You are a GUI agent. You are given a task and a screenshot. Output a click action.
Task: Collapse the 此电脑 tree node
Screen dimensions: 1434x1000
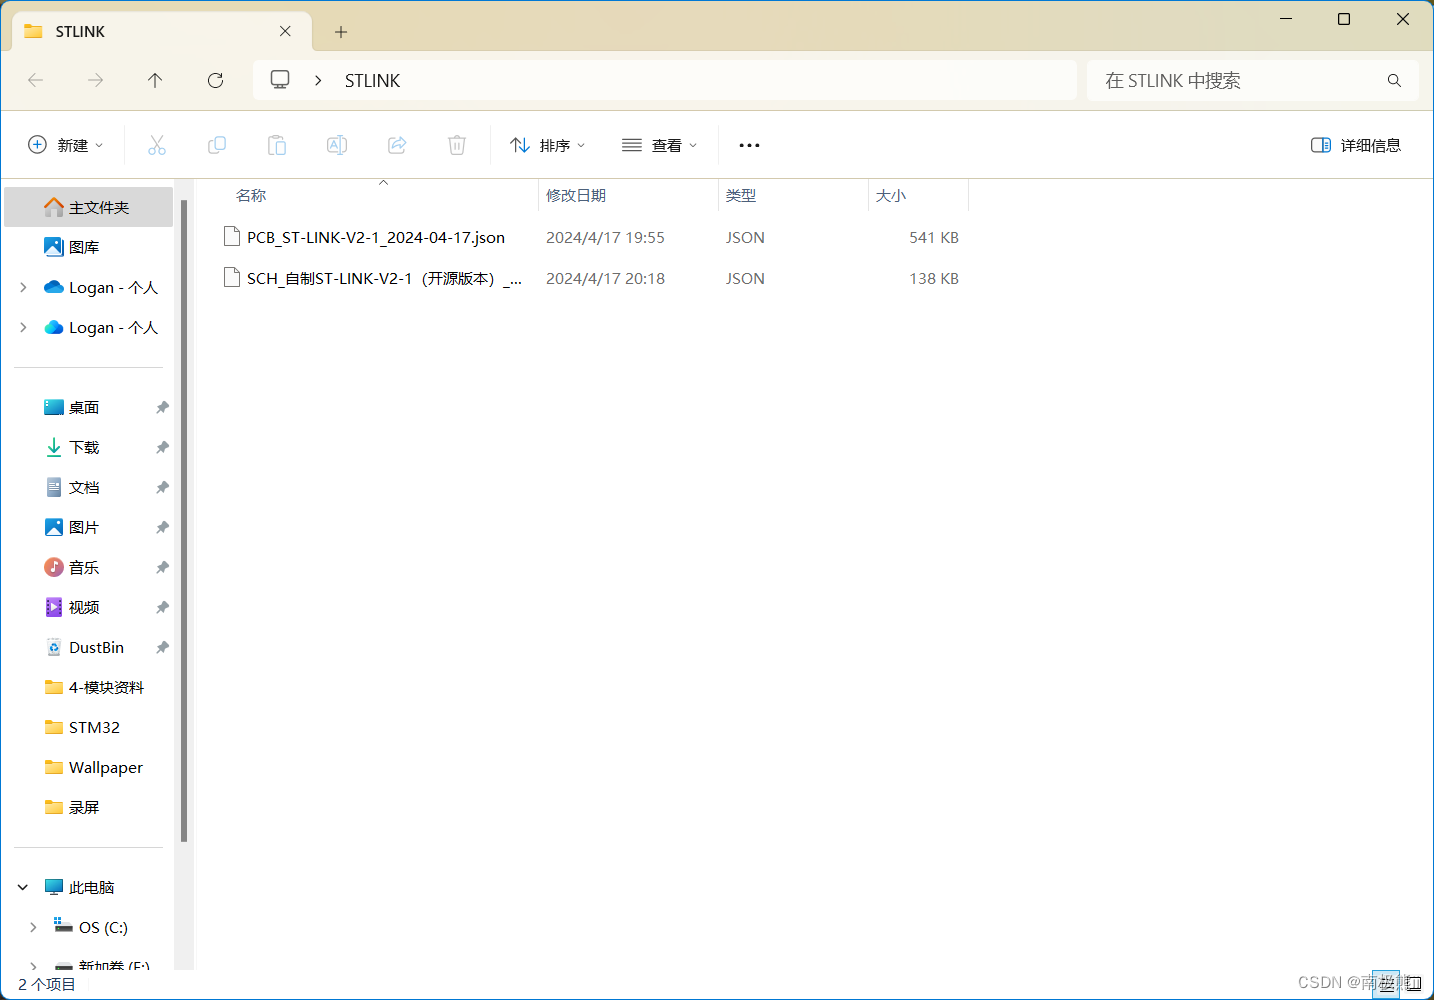click(x=23, y=887)
